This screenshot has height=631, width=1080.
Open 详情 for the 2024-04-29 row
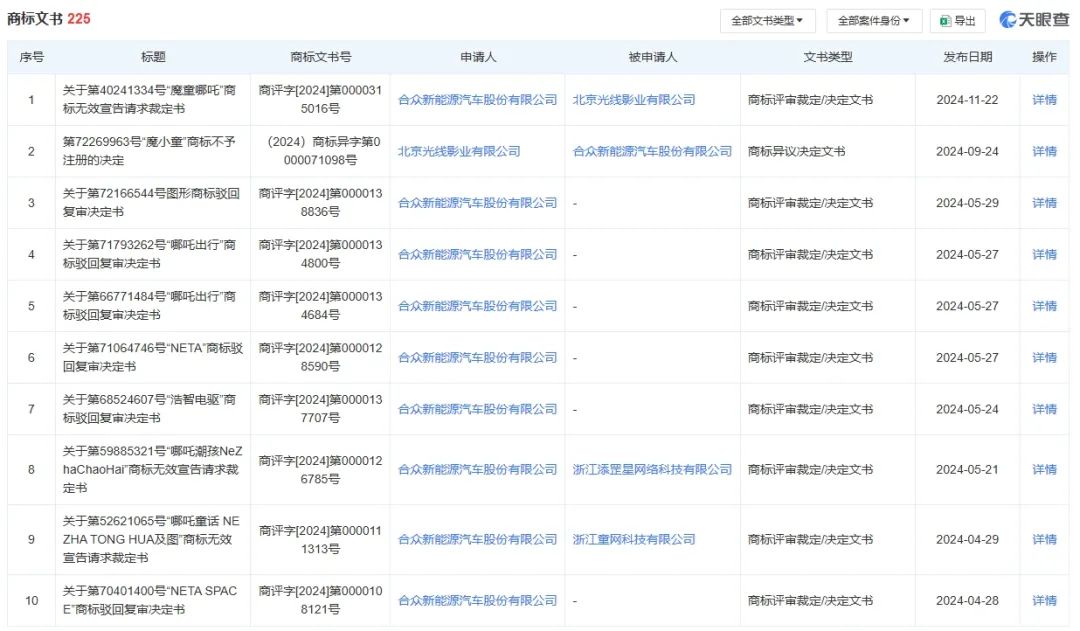[x=1044, y=539]
